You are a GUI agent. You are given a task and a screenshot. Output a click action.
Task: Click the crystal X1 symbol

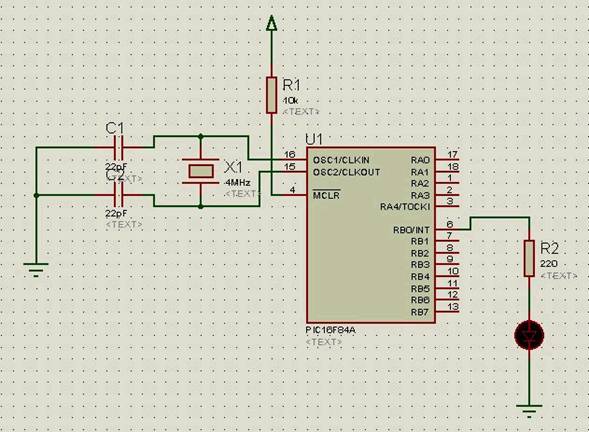[x=201, y=171]
